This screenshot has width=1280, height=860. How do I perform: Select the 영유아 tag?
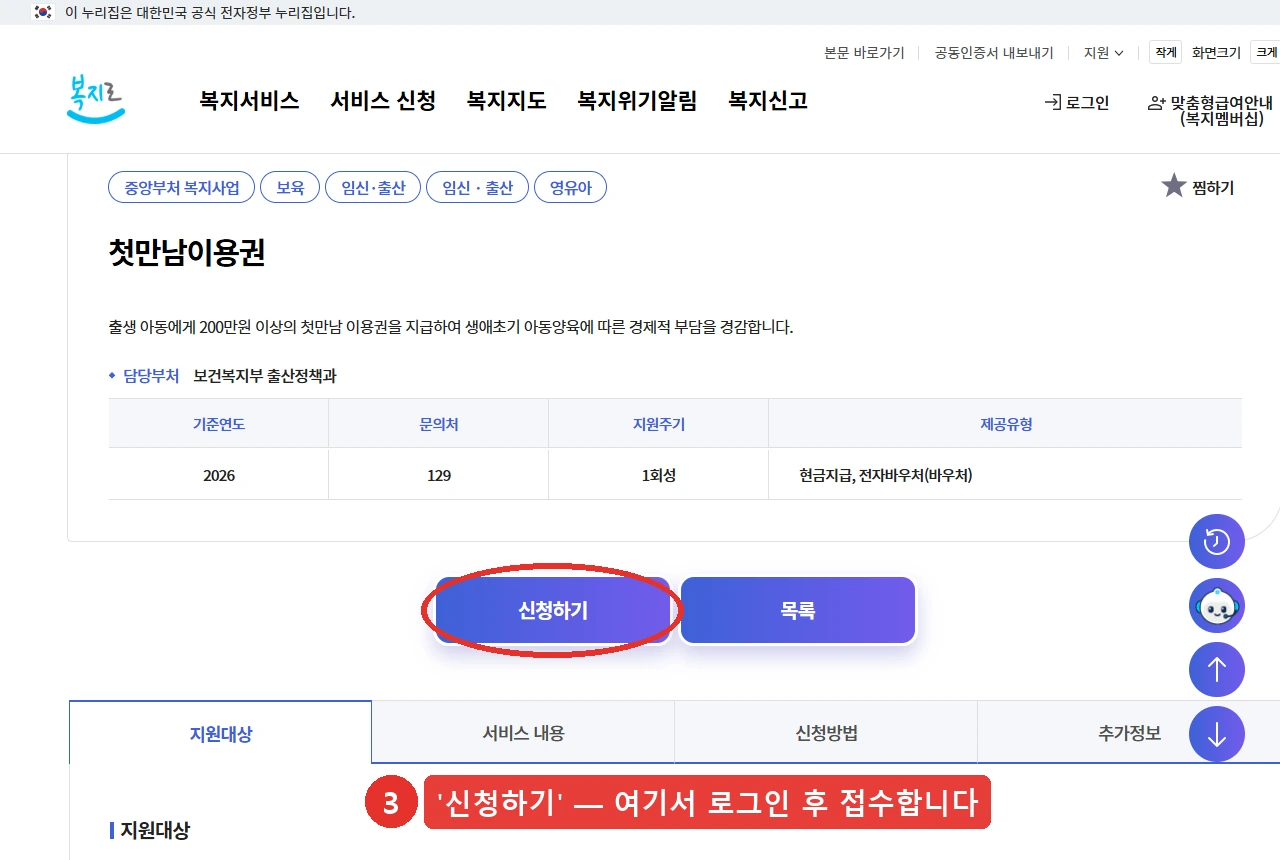click(x=570, y=187)
